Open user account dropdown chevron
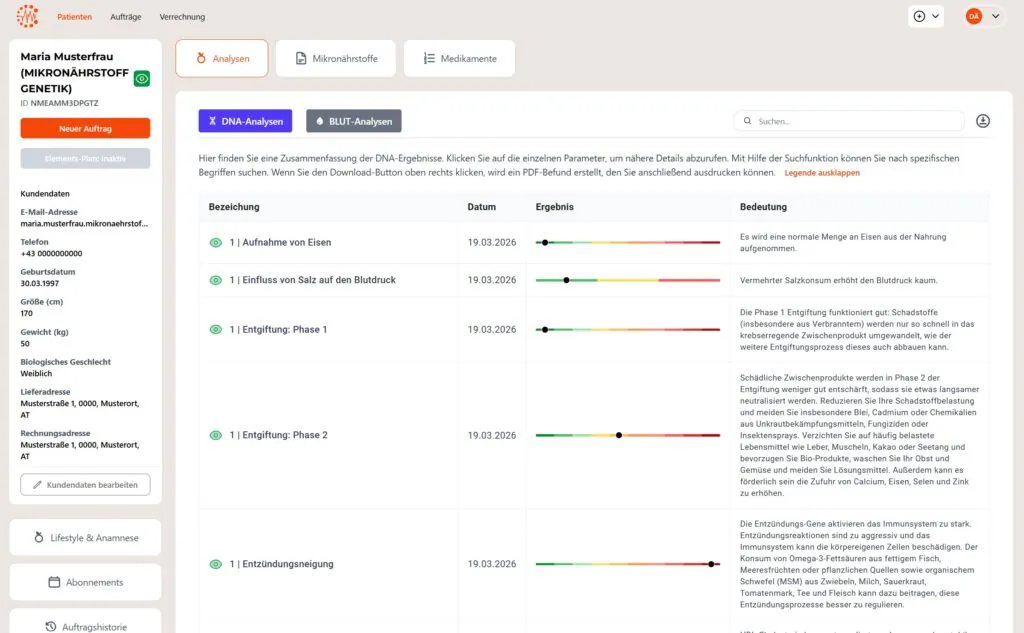This screenshot has height=633, width=1024. click(995, 16)
